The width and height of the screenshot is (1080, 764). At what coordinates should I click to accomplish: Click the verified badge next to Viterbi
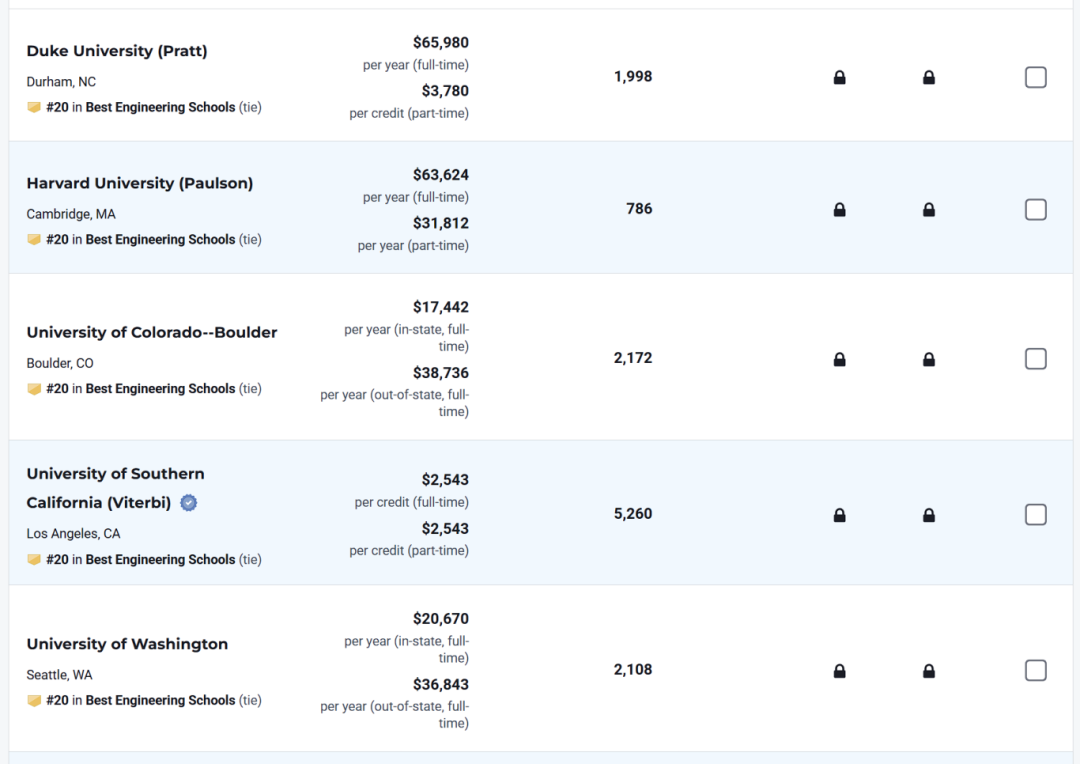(x=189, y=503)
